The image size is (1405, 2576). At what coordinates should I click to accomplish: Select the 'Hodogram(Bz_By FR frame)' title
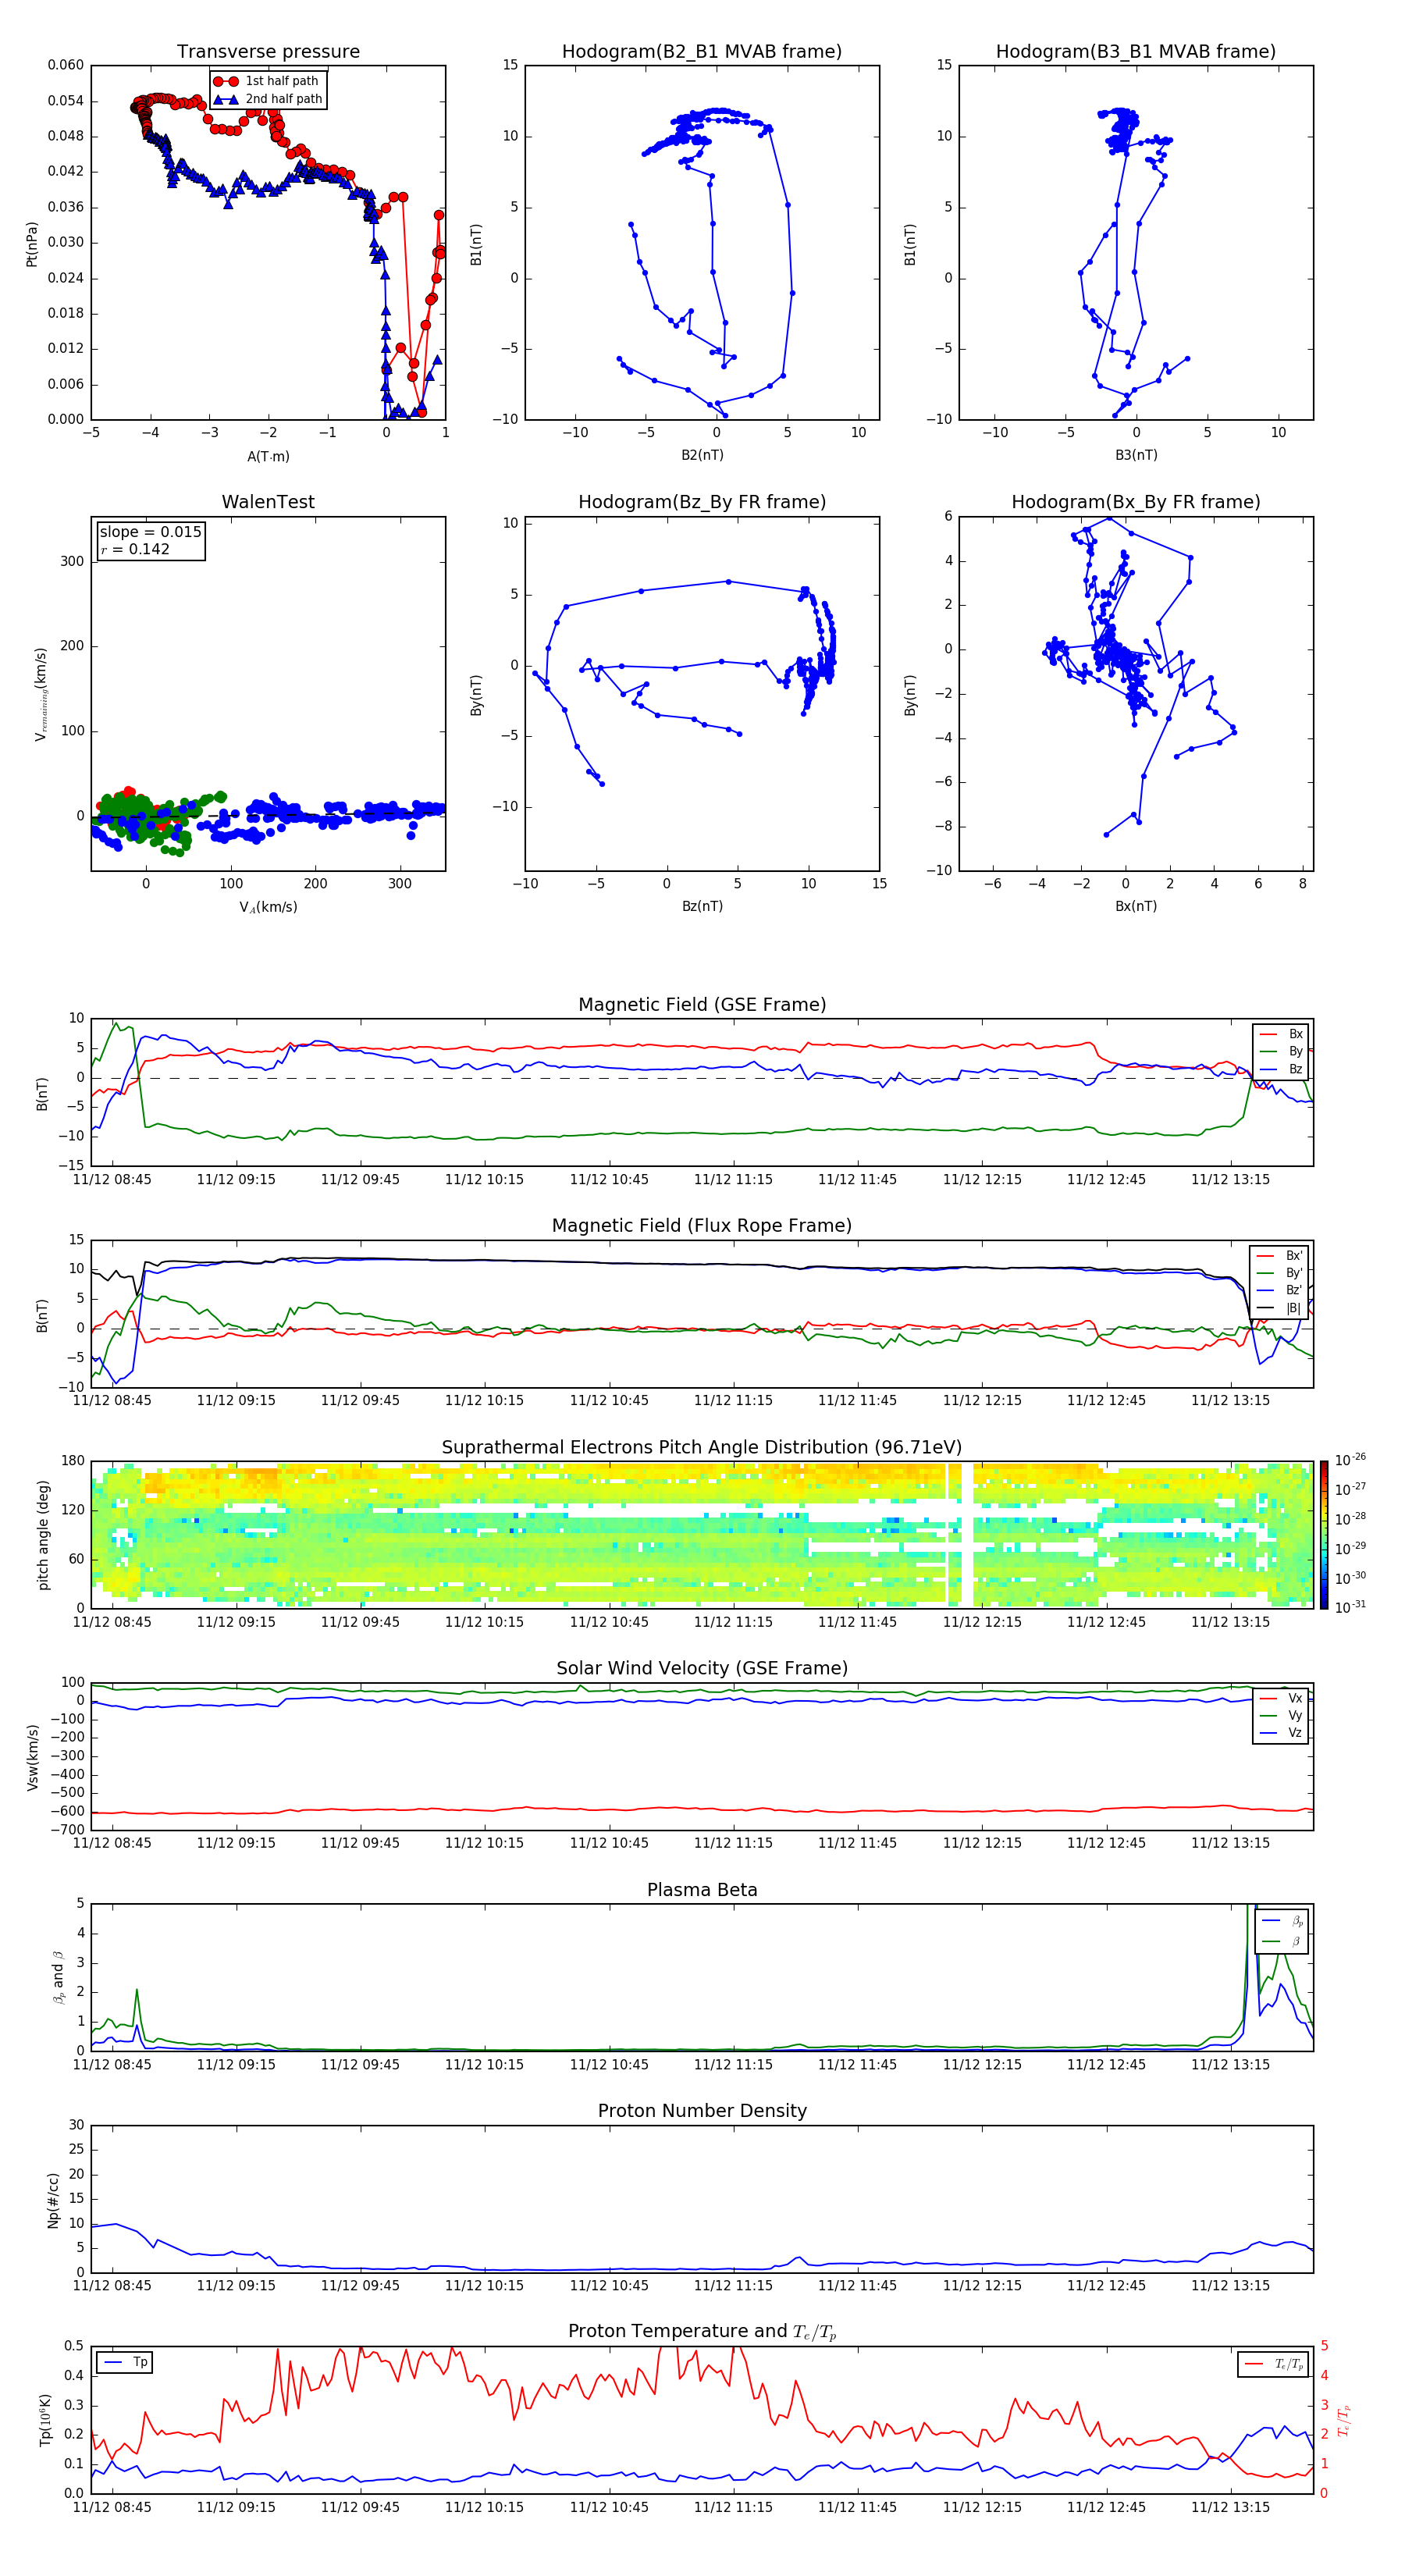(x=702, y=502)
